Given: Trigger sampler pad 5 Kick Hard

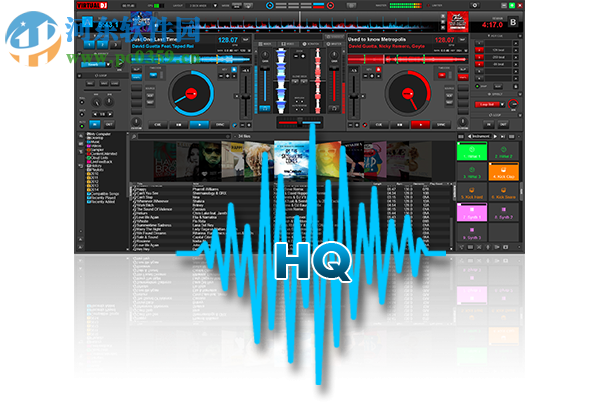Looking at the screenshot, I should 472,192.
